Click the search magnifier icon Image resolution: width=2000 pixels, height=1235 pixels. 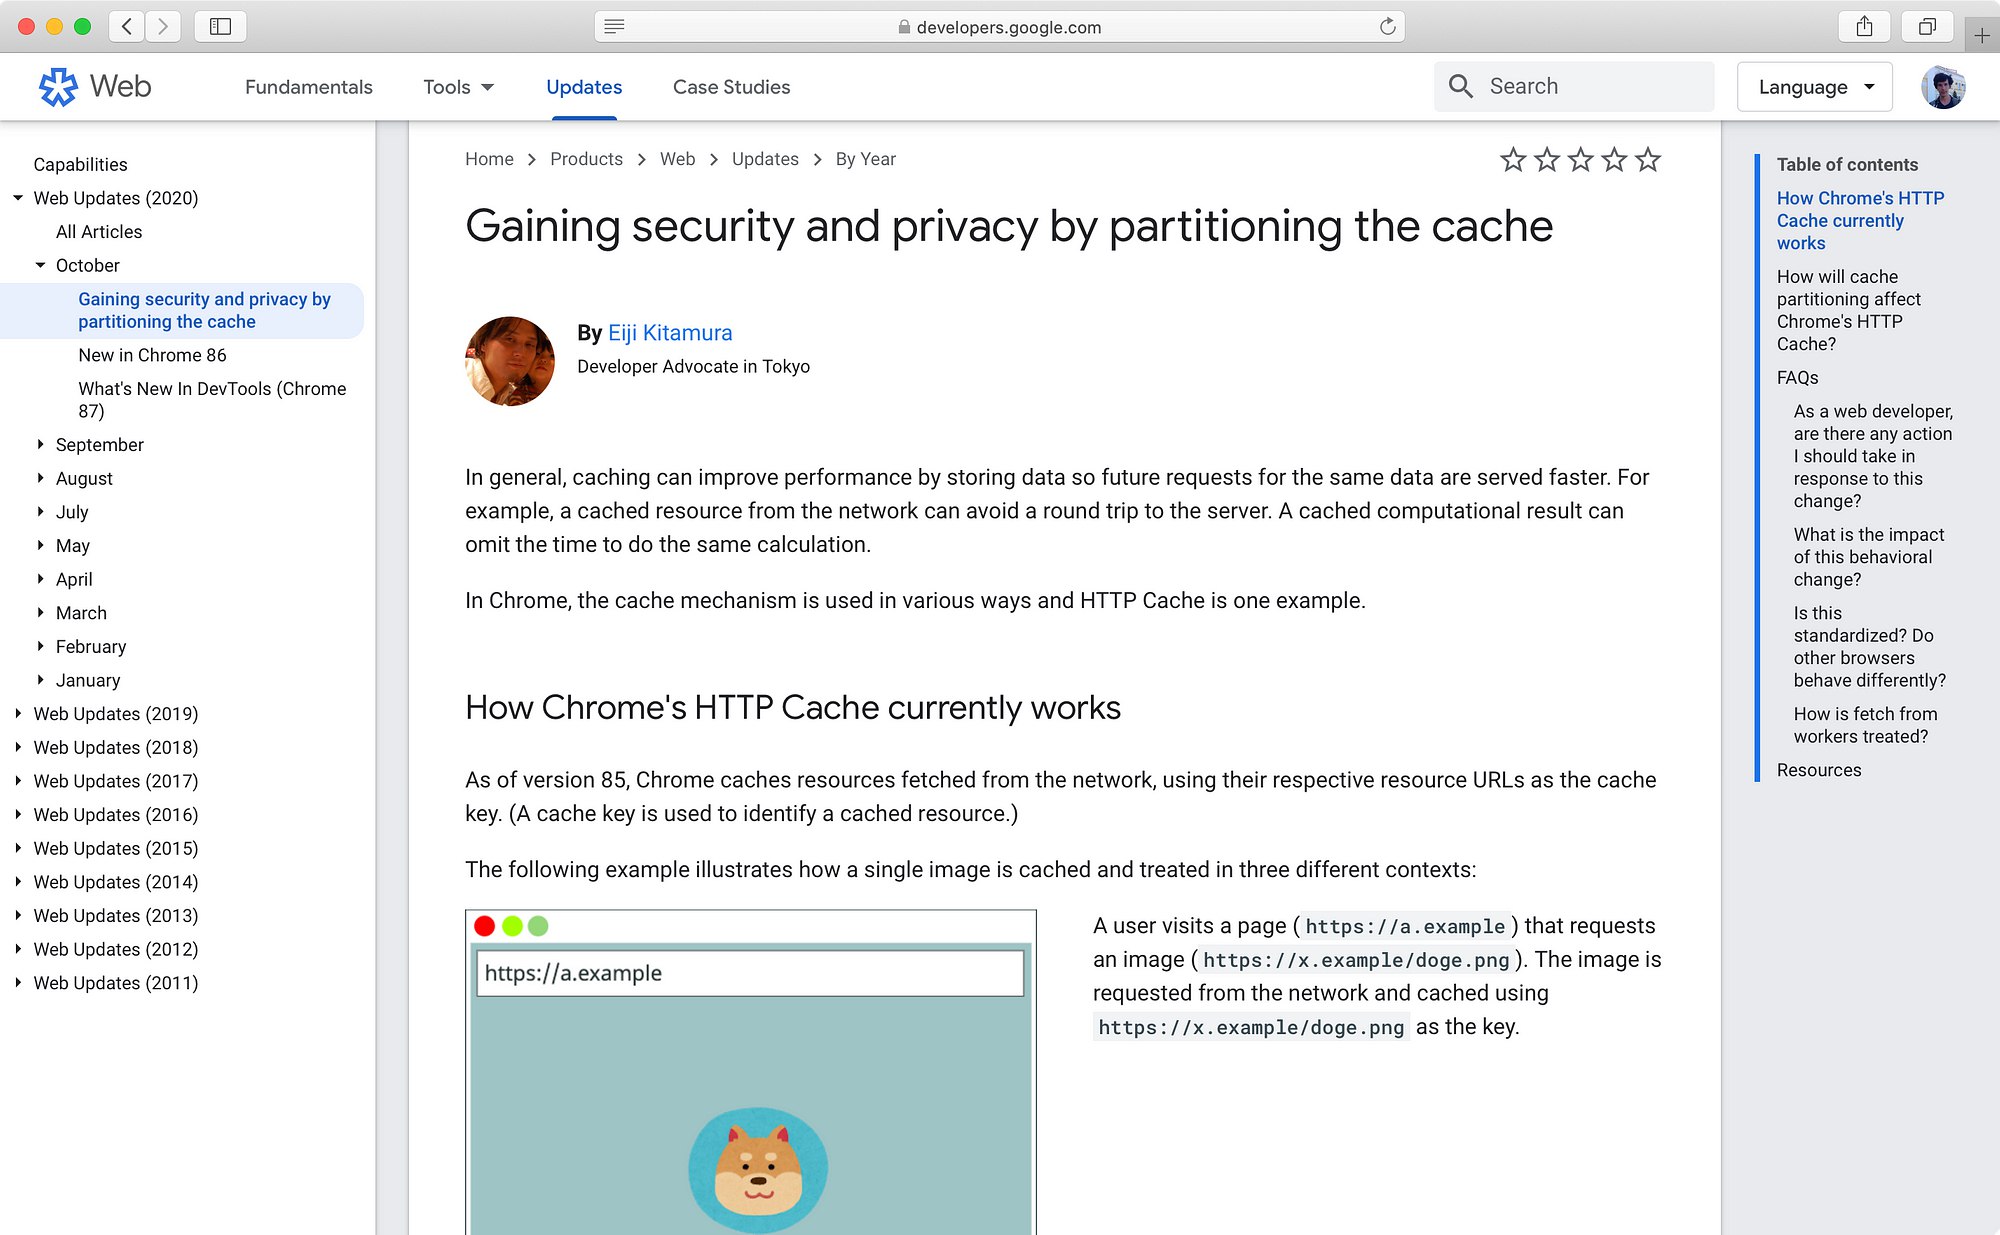coord(1461,87)
